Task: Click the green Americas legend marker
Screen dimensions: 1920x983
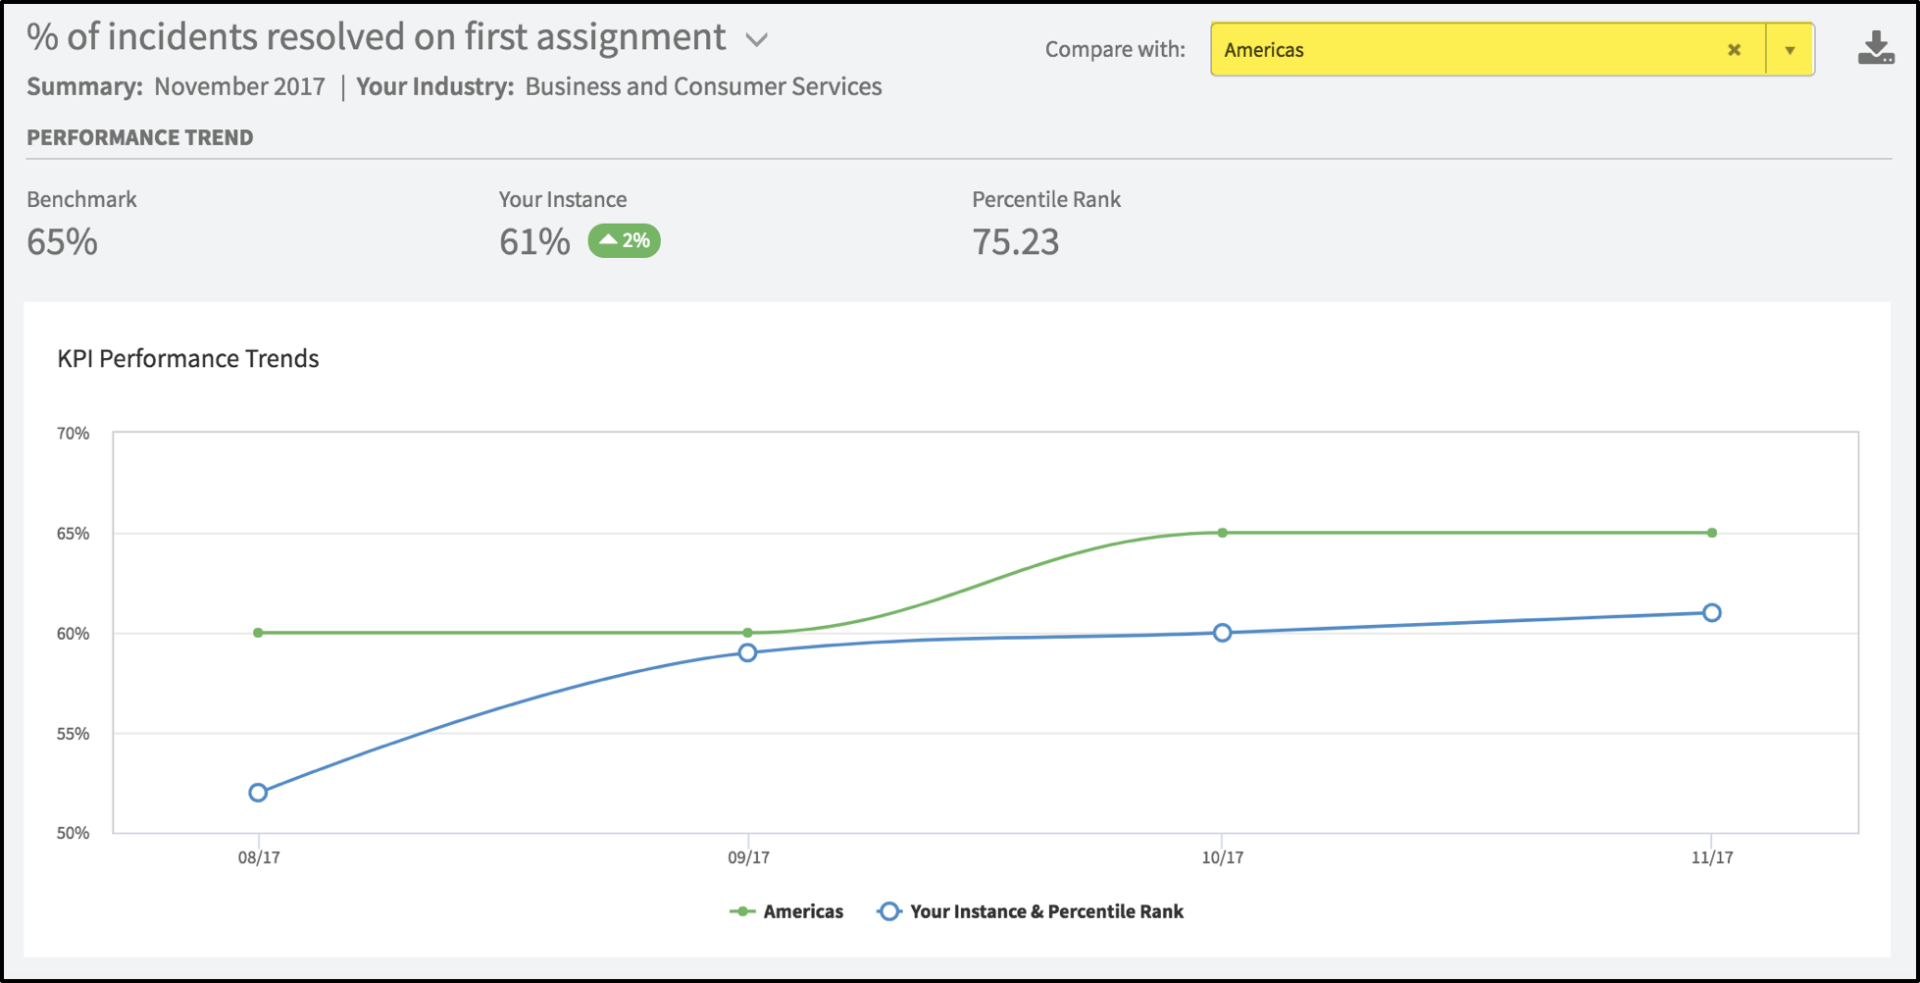Action: 741,911
